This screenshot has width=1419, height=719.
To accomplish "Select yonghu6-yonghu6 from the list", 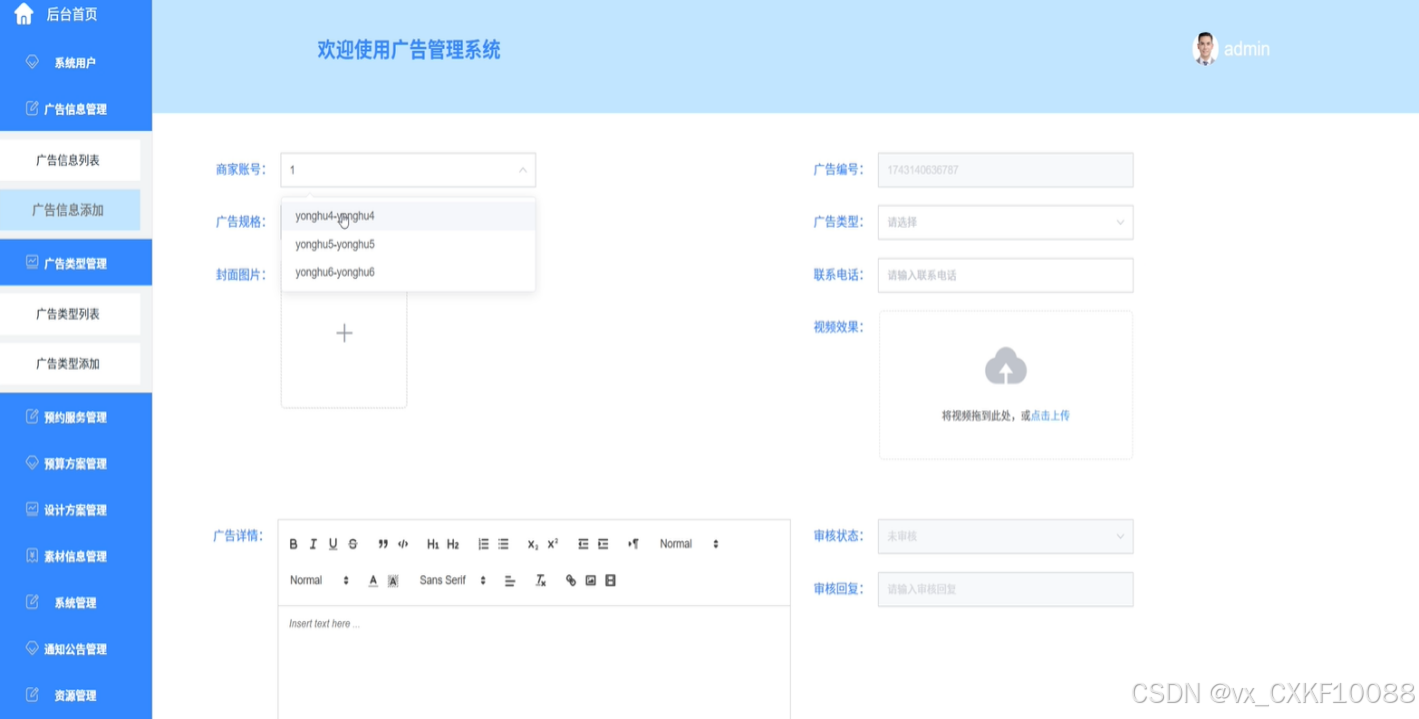I will click(408, 272).
